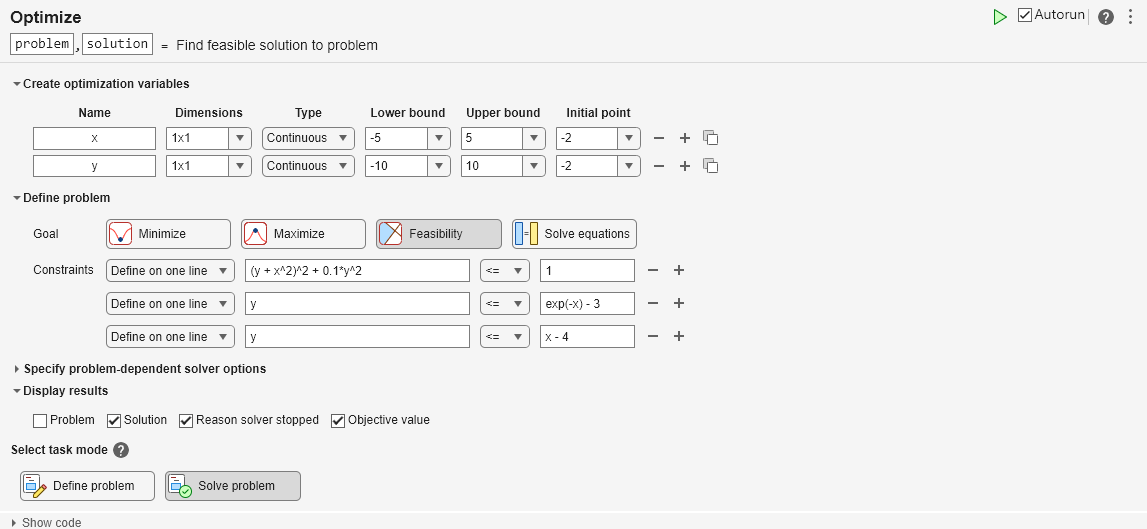Toggle the Autorun checkbox
The height and width of the screenshot is (529, 1147).
pos(1025,15)
